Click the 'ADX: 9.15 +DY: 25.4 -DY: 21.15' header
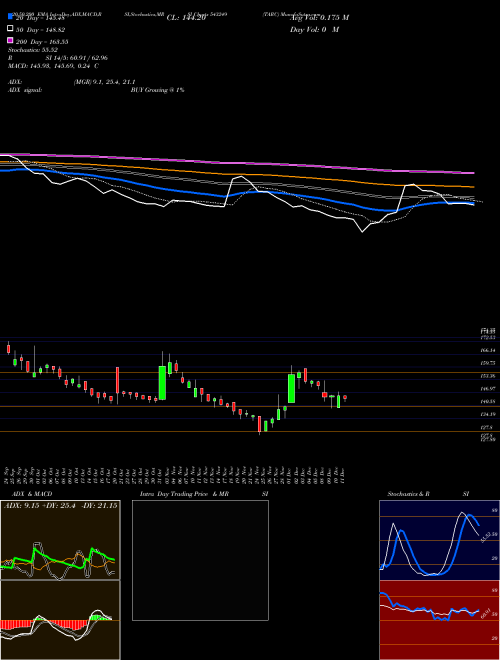Screen dimensions: 500x660 pyautogui.click(x=61, y=506)
